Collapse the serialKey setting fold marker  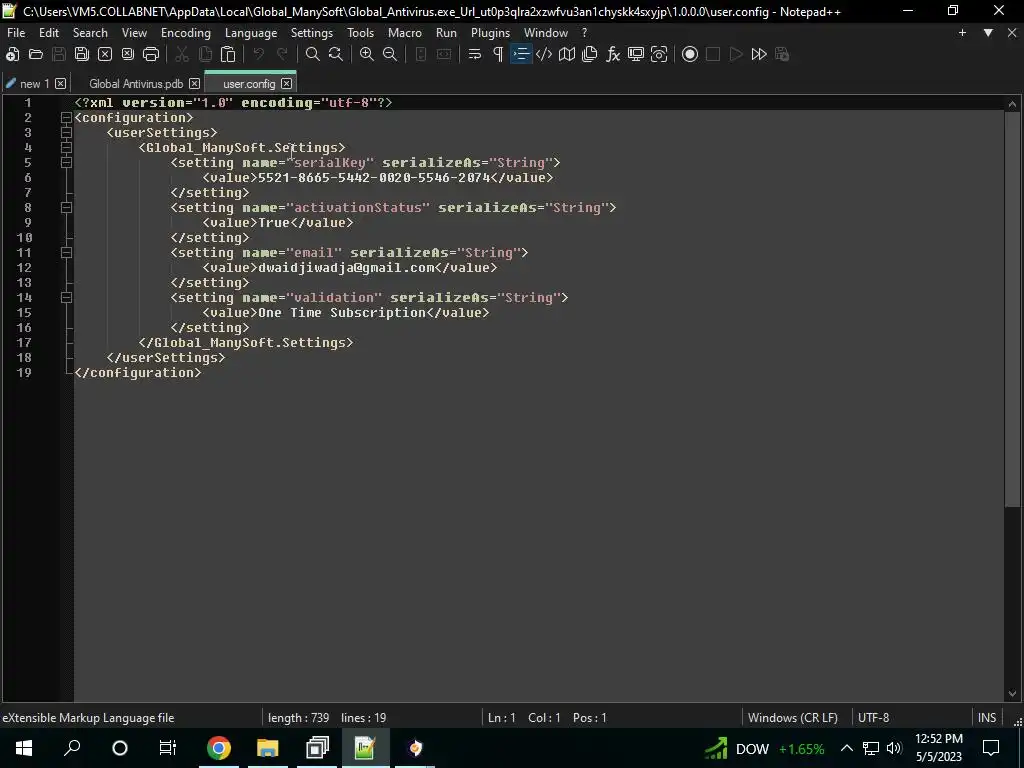pyautogui.click(x=66, y=163)
